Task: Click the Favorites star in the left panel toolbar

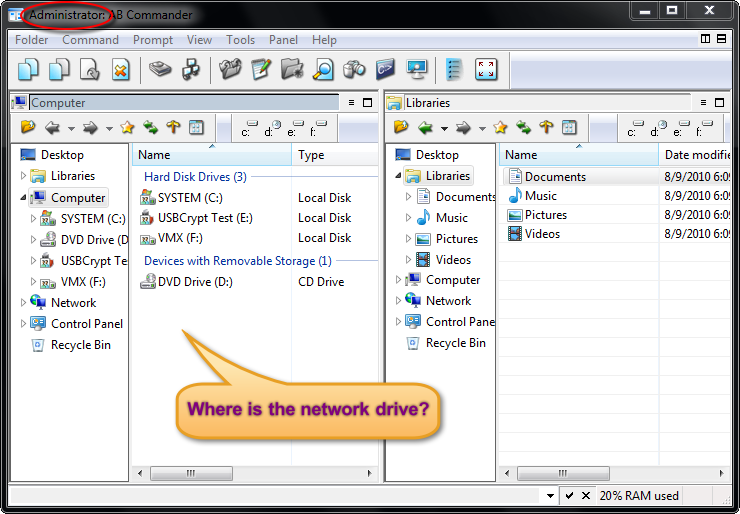Action: click(127, 127)
